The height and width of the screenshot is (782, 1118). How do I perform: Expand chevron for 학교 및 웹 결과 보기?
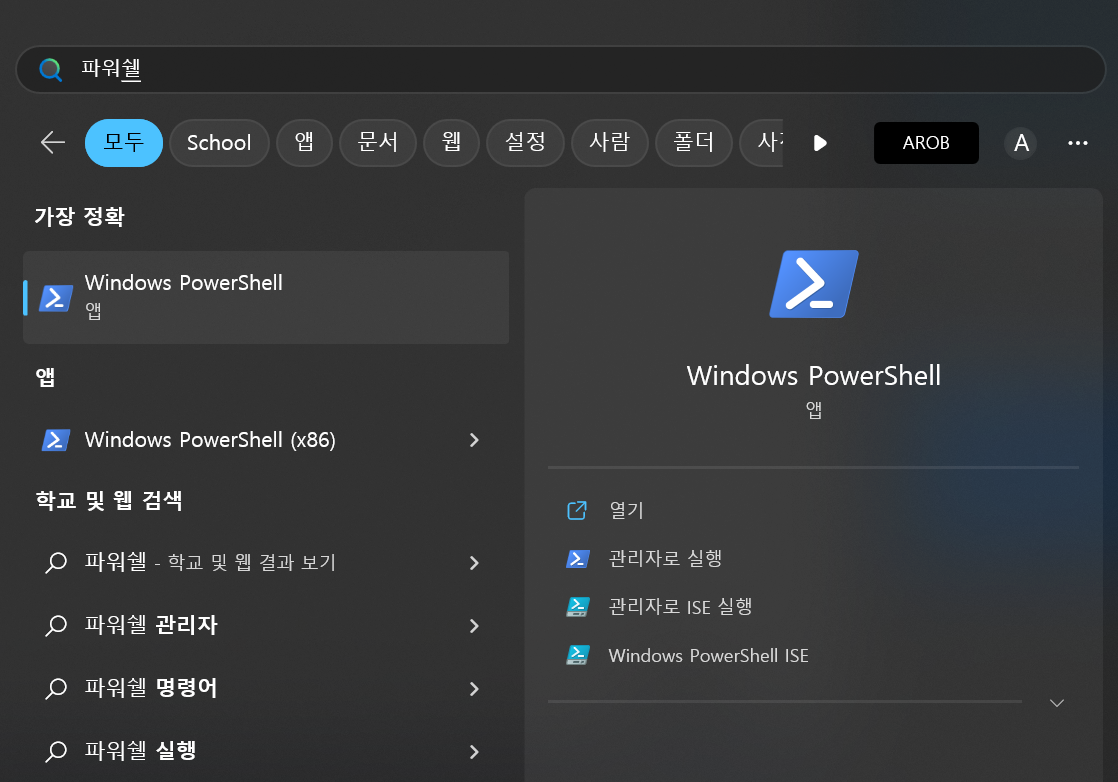click(x=474, y=563)
